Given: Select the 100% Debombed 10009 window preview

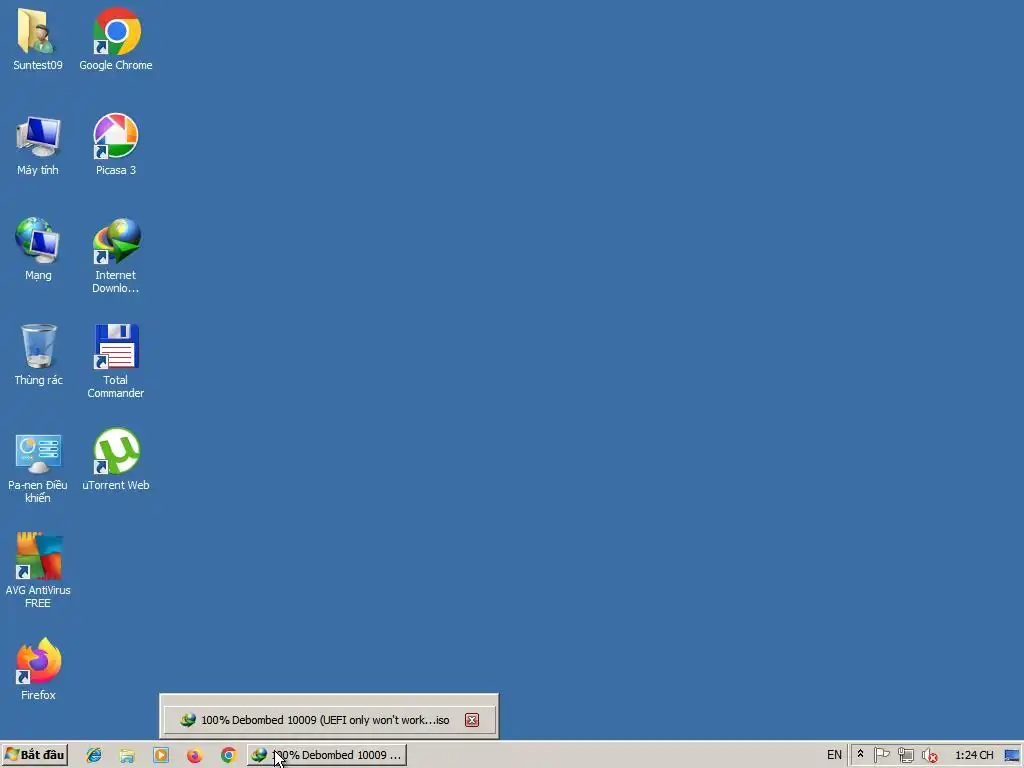Looking at the screenshot, I should 329,720.
